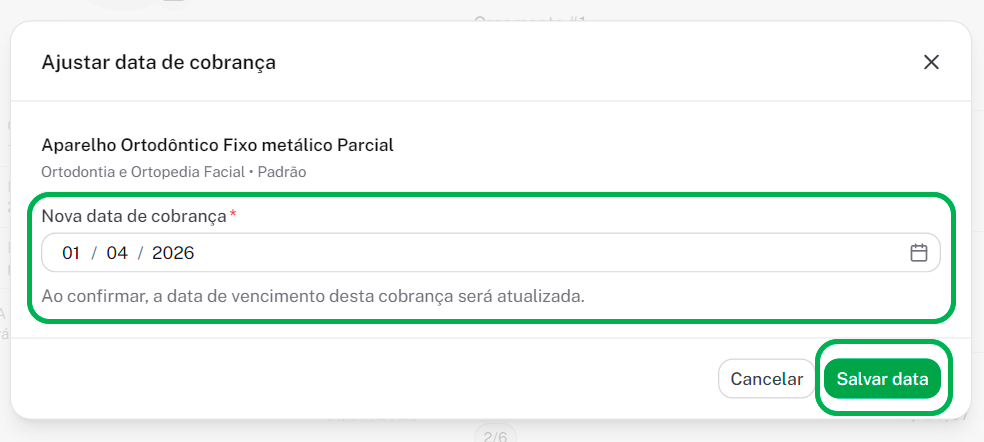Click the Nova data de cobrança label
Image resolution: width=984 pixels, height=442 pixels.
point(134,216)
